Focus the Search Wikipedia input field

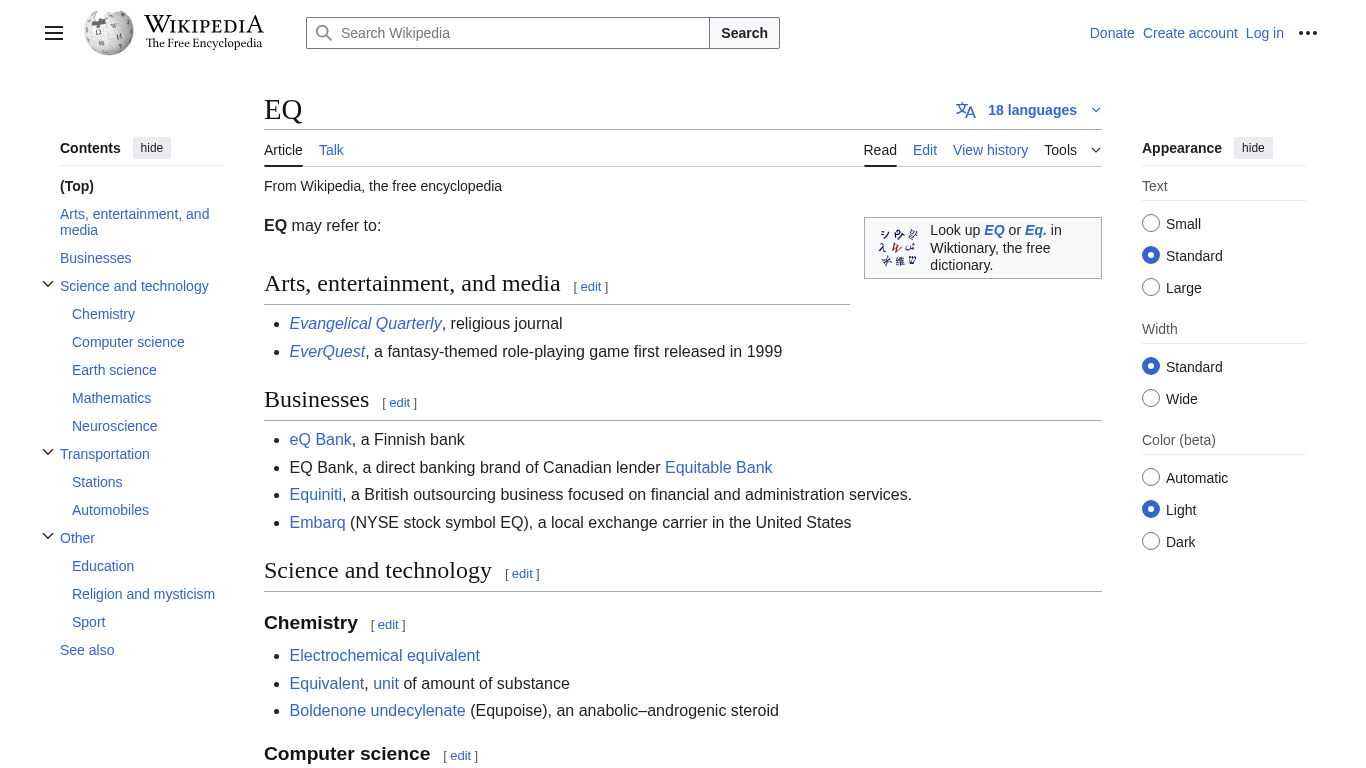508,33
